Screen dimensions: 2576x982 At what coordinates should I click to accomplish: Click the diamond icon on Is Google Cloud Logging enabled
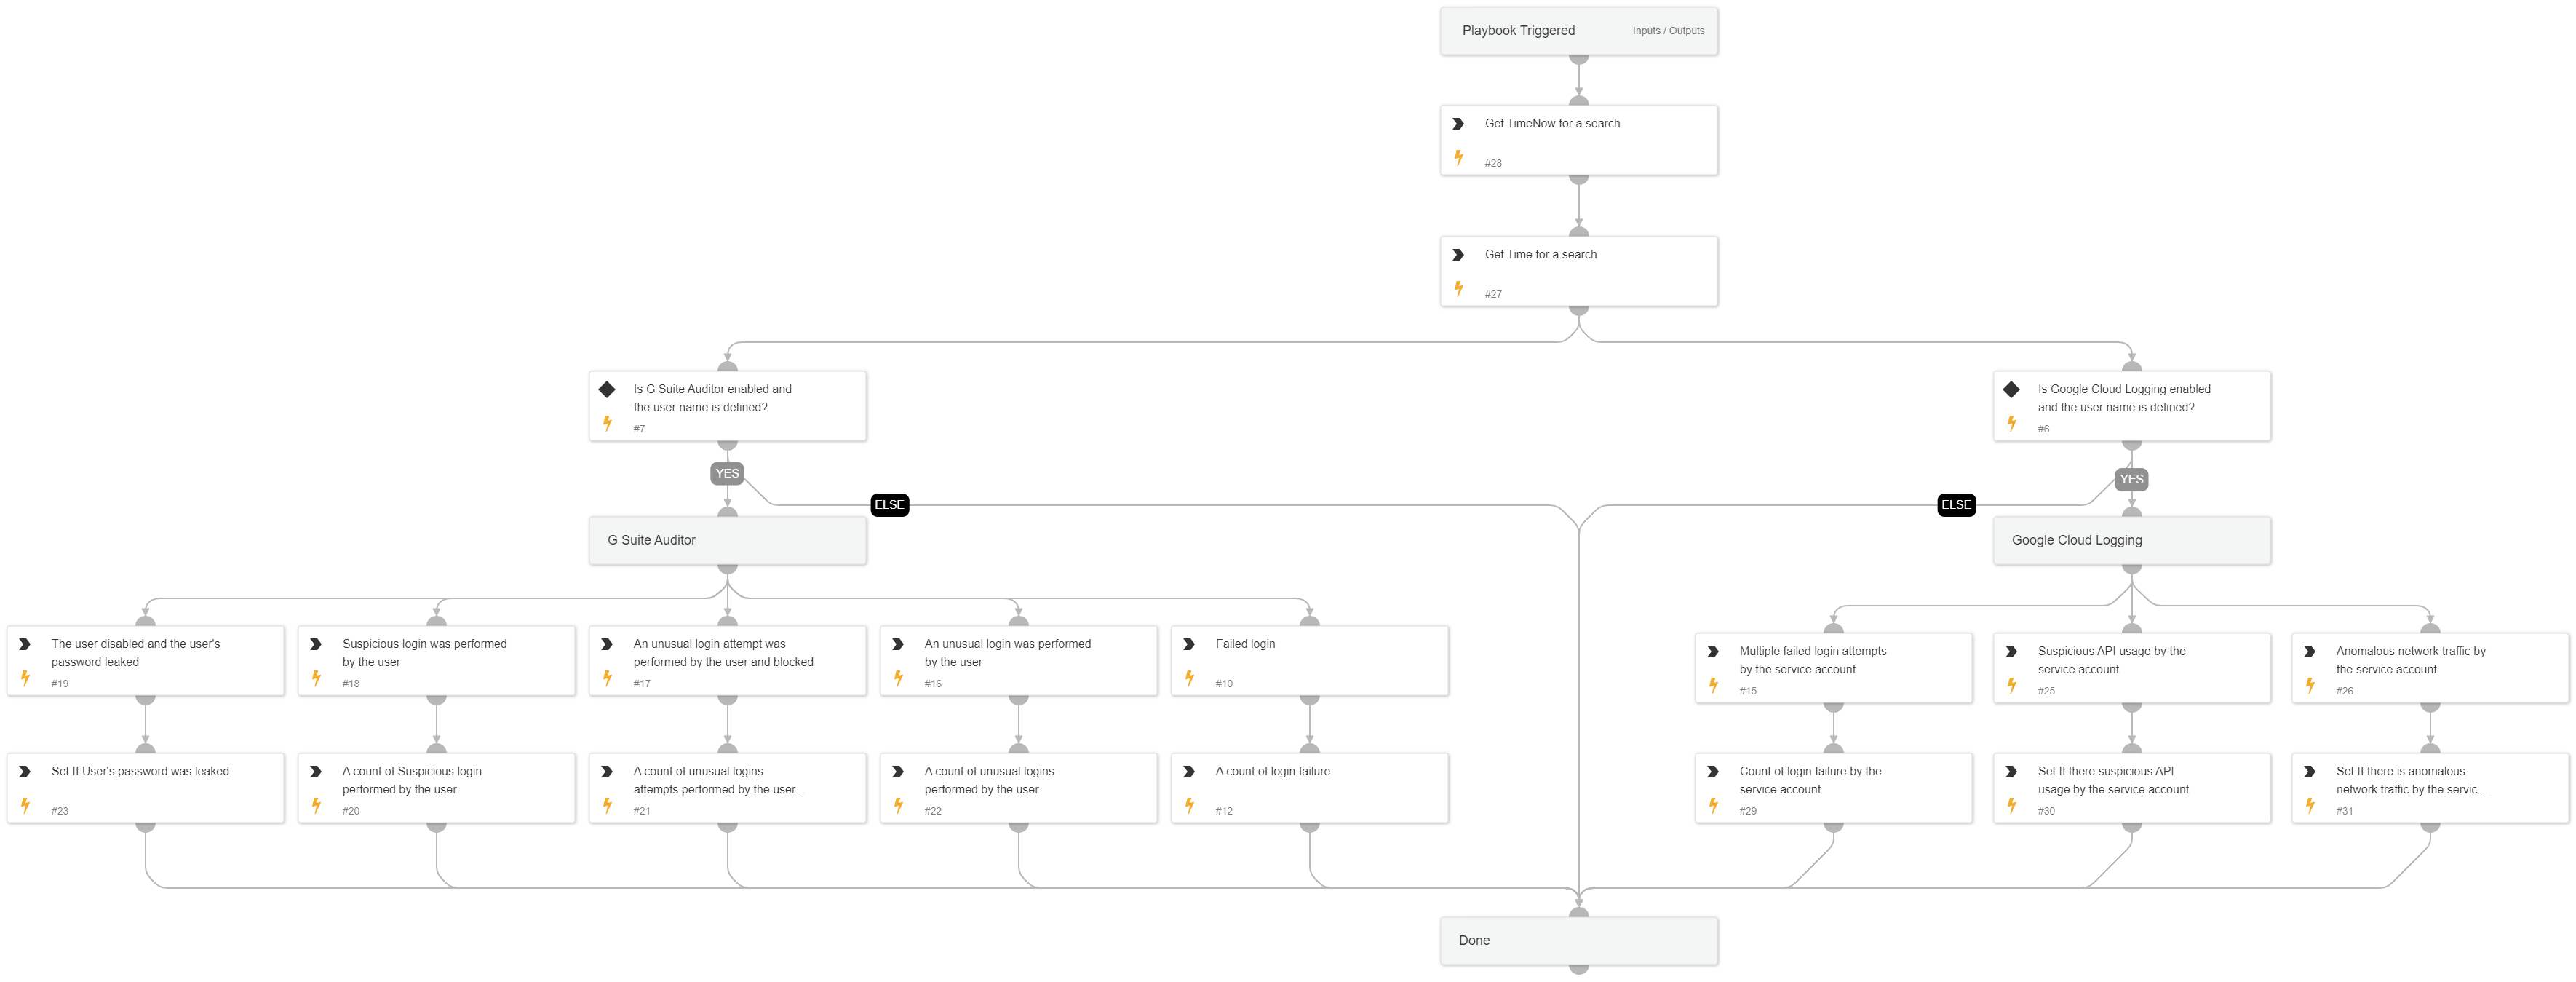(x=2013, y=391)
